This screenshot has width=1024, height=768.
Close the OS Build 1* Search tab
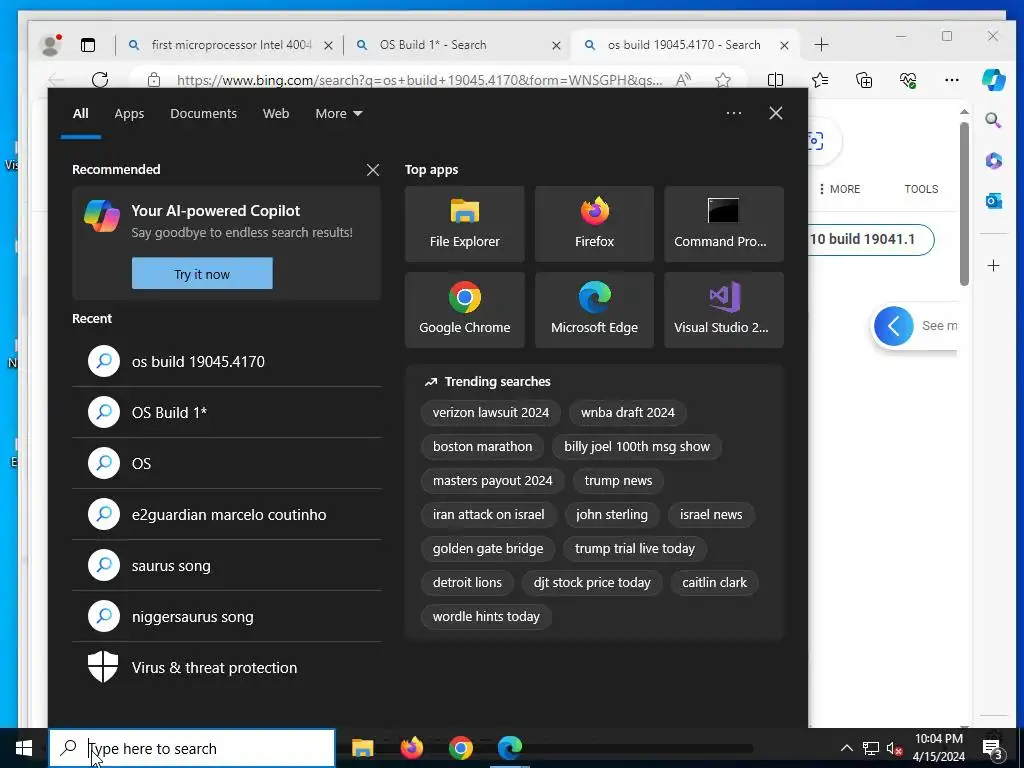pyautogui.click(x=556, y=45)
